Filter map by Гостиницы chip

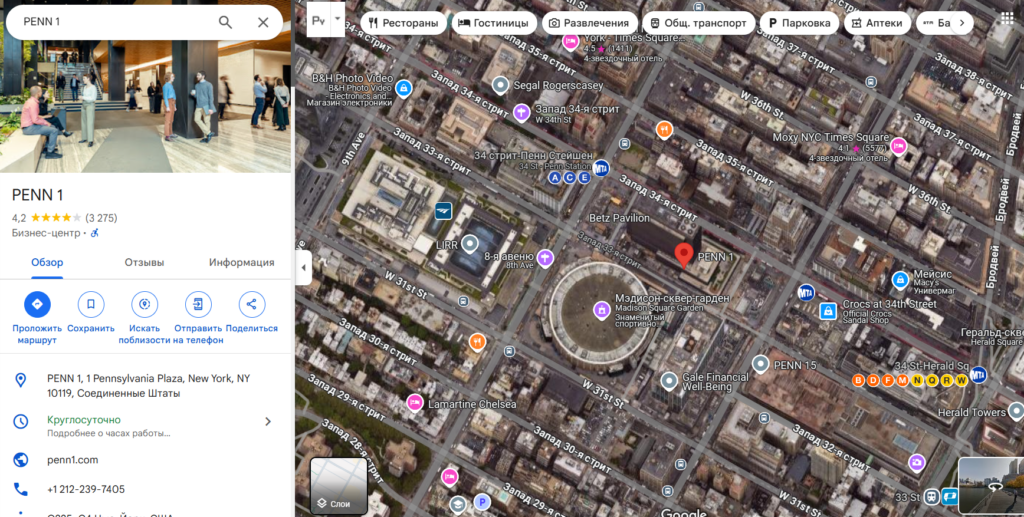click(x=491, y=23)
